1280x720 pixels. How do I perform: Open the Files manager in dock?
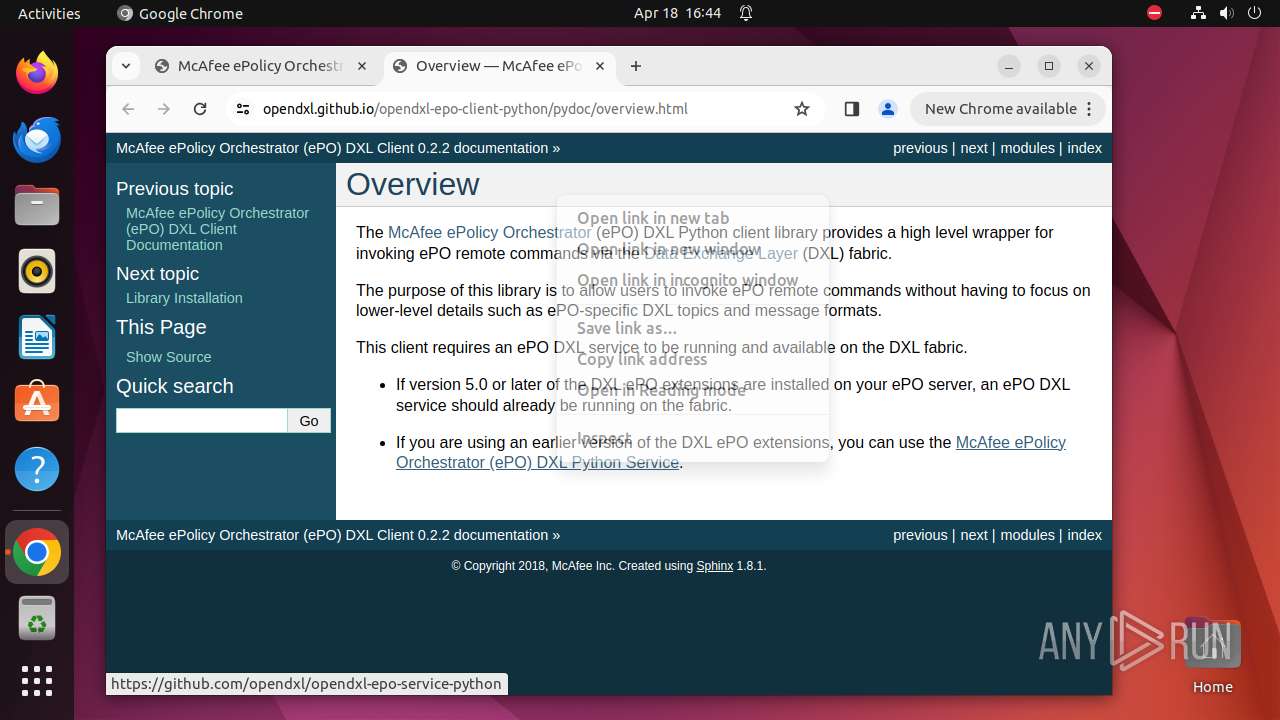click(37, 205)
